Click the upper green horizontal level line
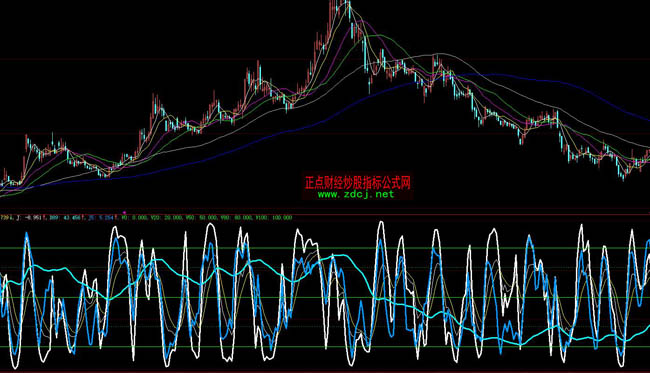 point(325,248)
